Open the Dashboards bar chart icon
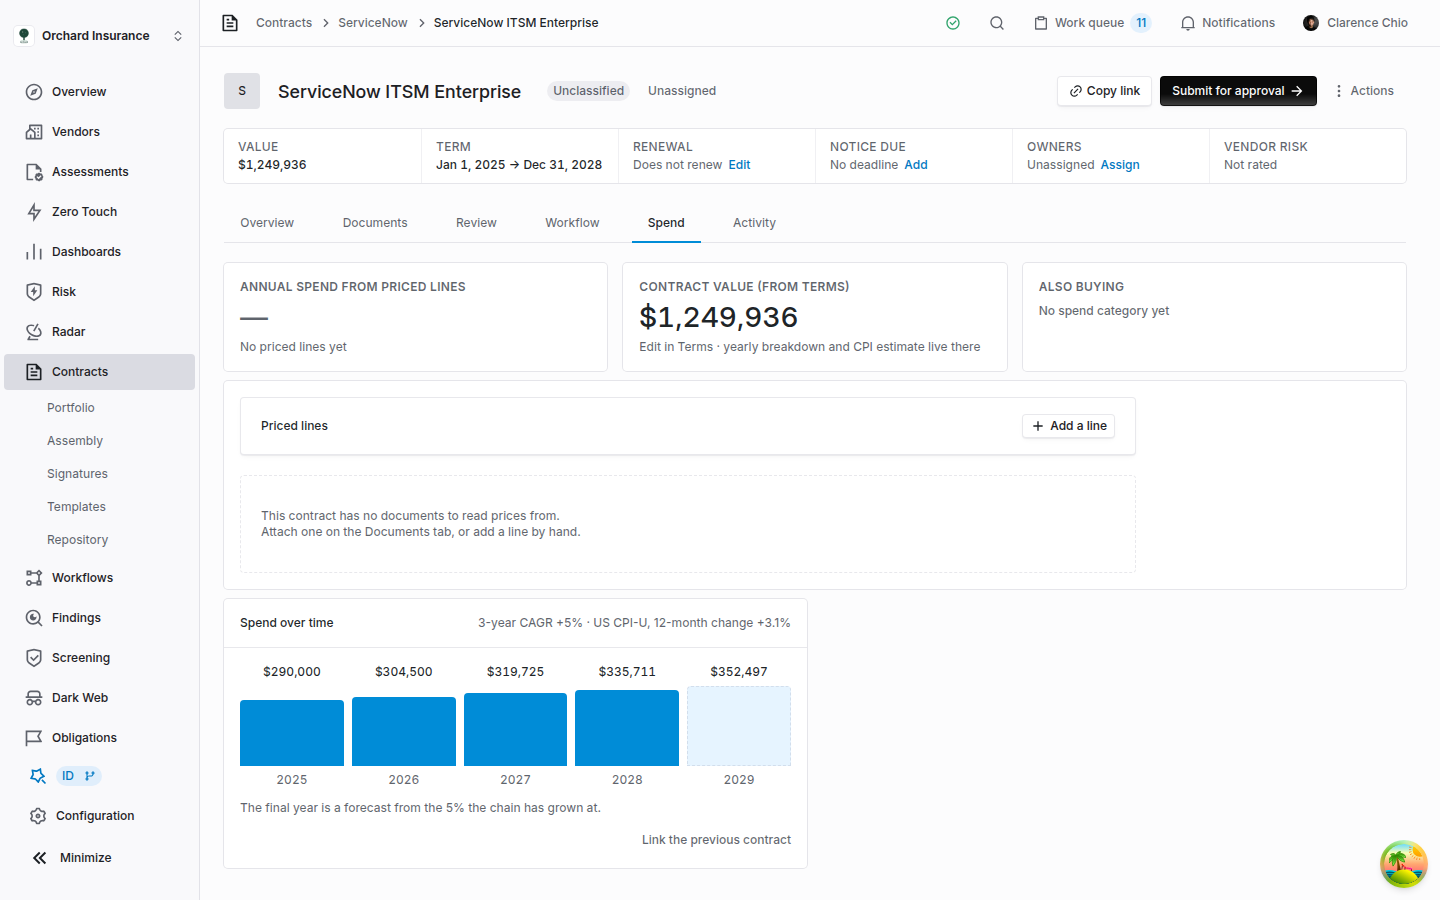 pyautogui.click(x=34, y=252)
